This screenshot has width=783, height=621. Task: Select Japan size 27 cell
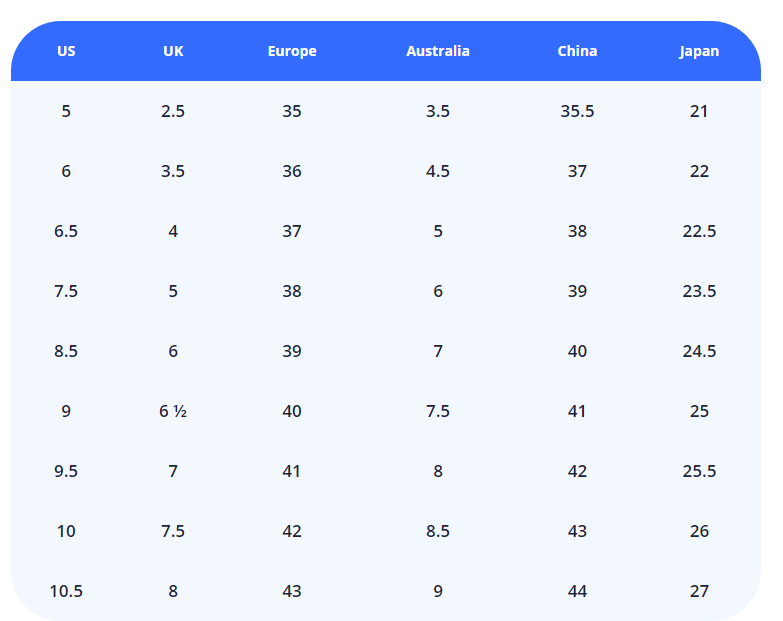tap(699, 591)
